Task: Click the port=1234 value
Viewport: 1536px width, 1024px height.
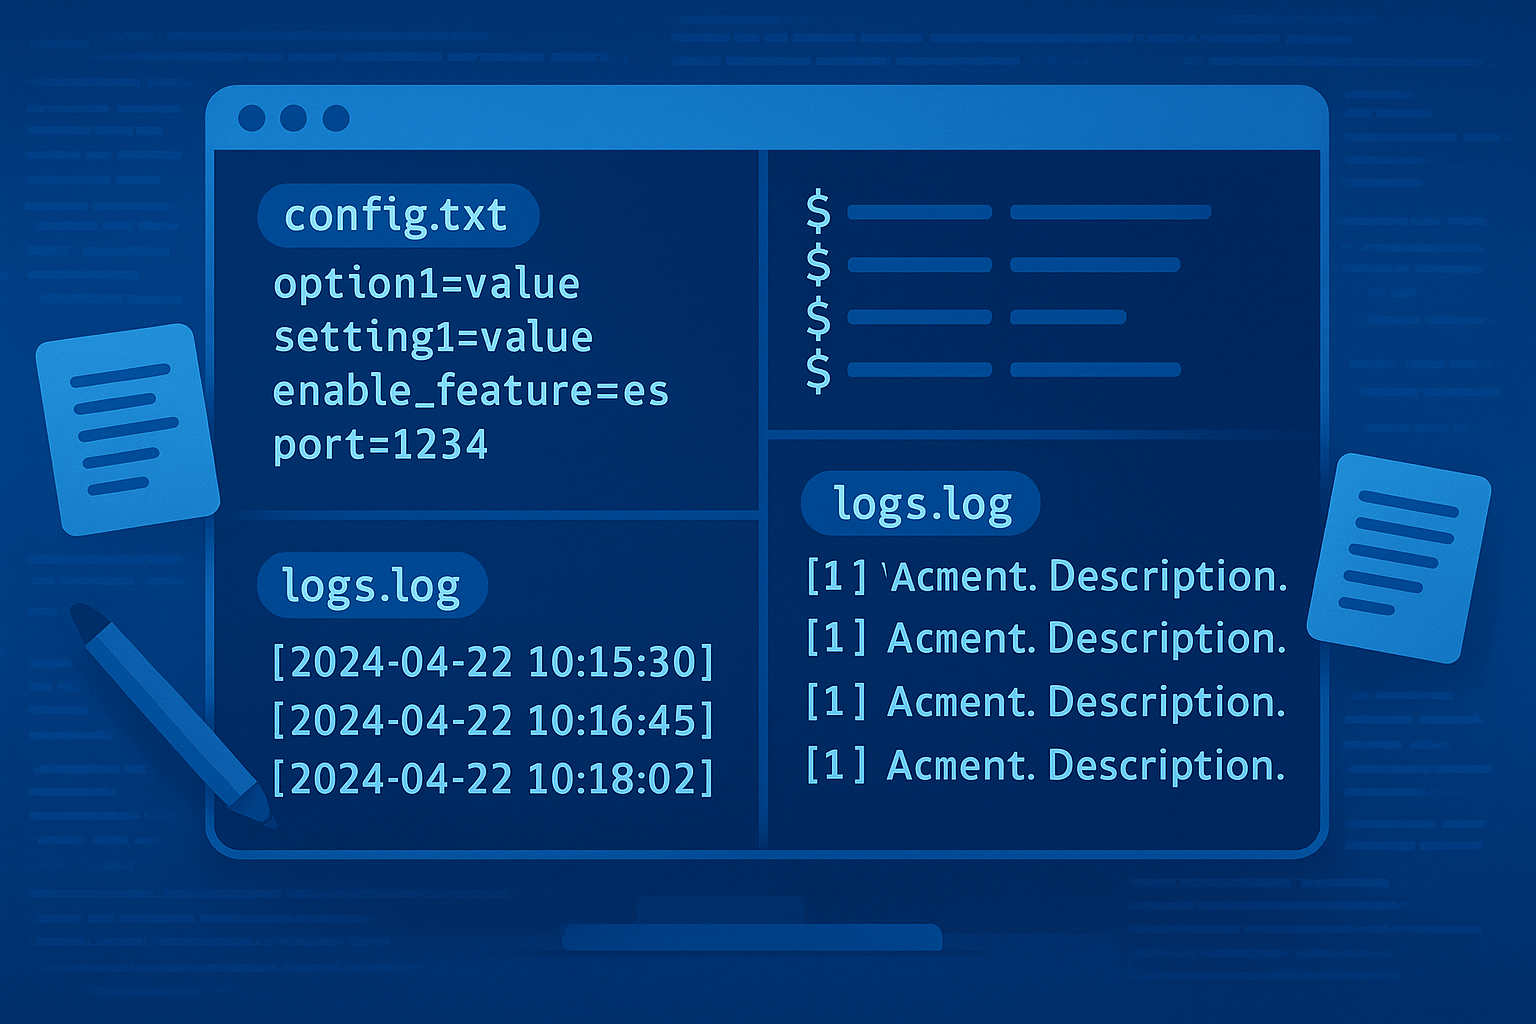Action: tap(380, 444)
